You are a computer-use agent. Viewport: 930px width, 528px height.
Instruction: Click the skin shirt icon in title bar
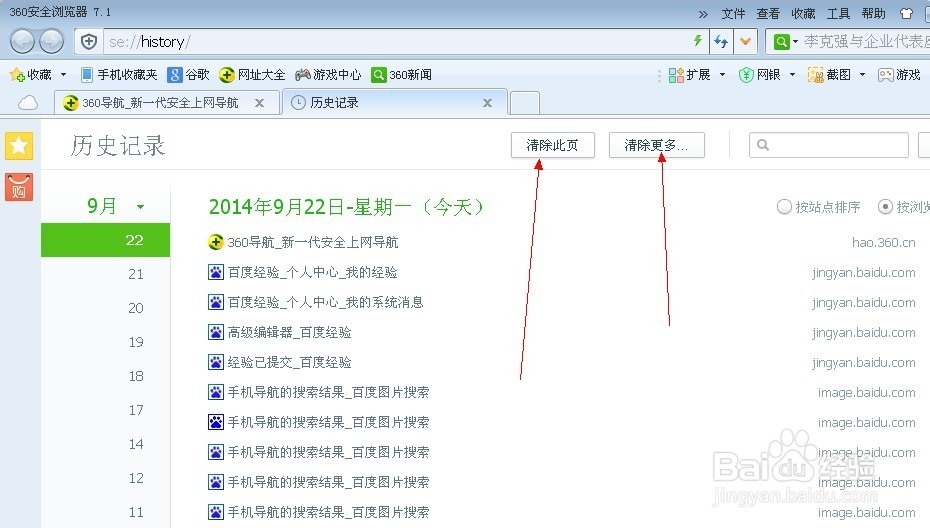pyautogui.click(x=906, y=13)
